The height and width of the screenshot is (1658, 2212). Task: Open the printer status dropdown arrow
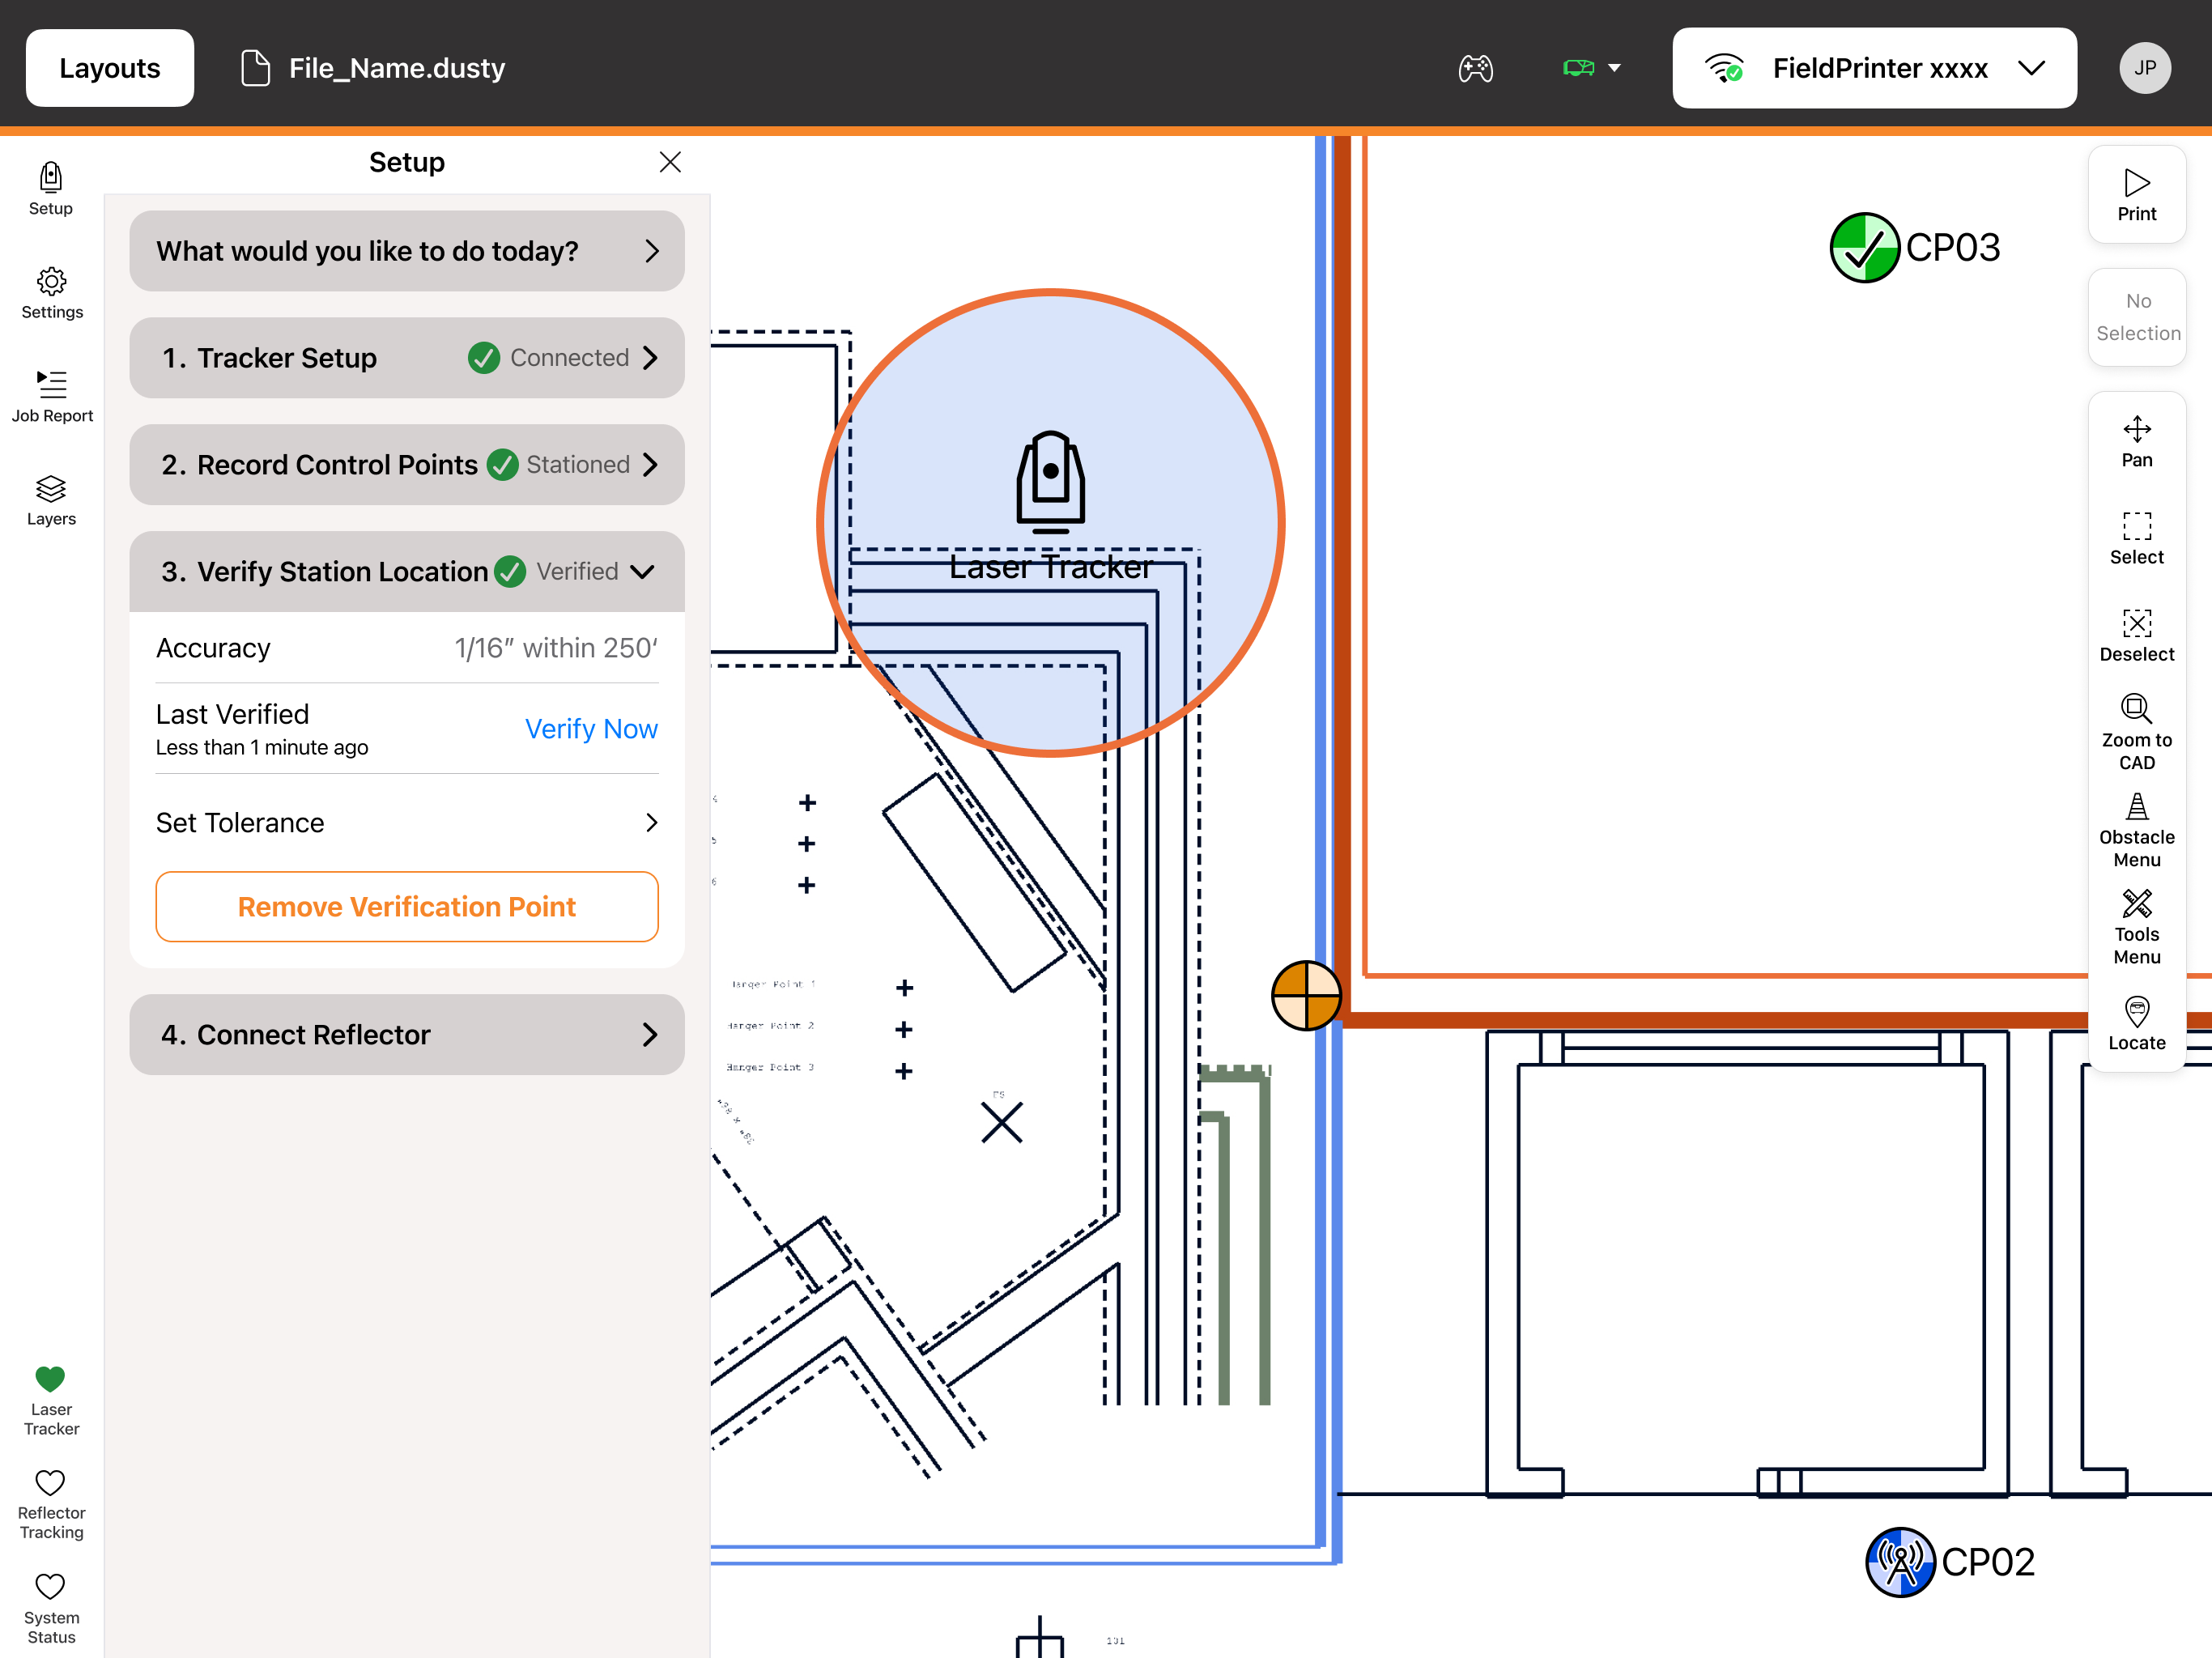tap(1614, 68)
